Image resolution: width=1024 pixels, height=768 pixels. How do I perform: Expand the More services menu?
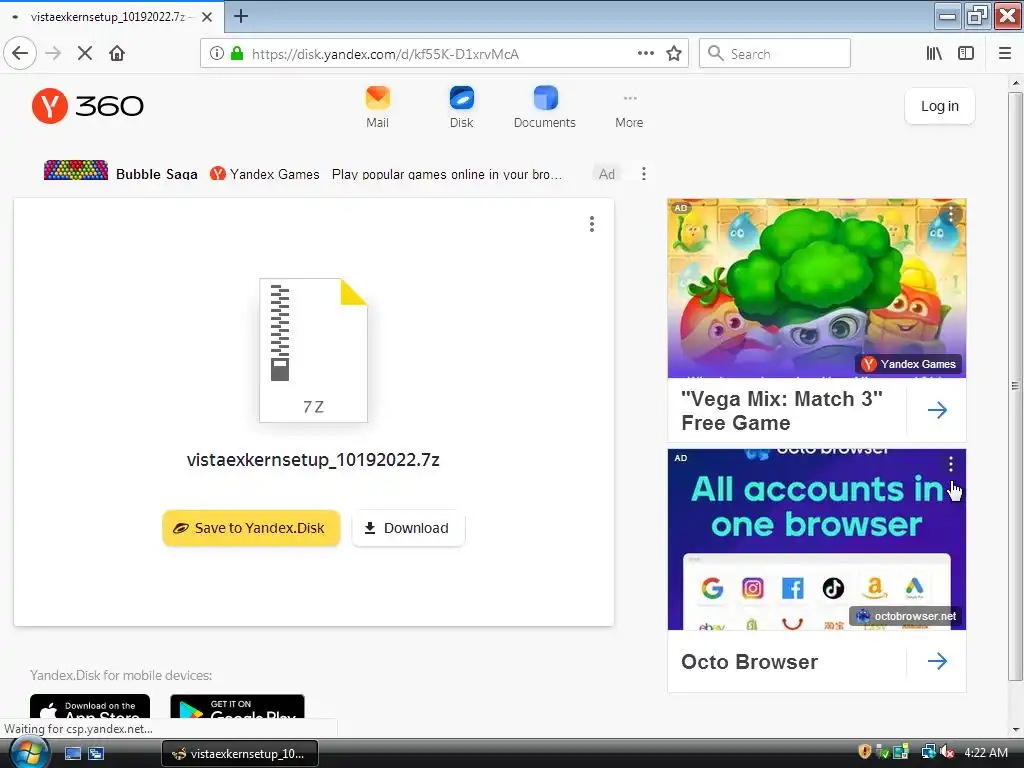point(629,111)
